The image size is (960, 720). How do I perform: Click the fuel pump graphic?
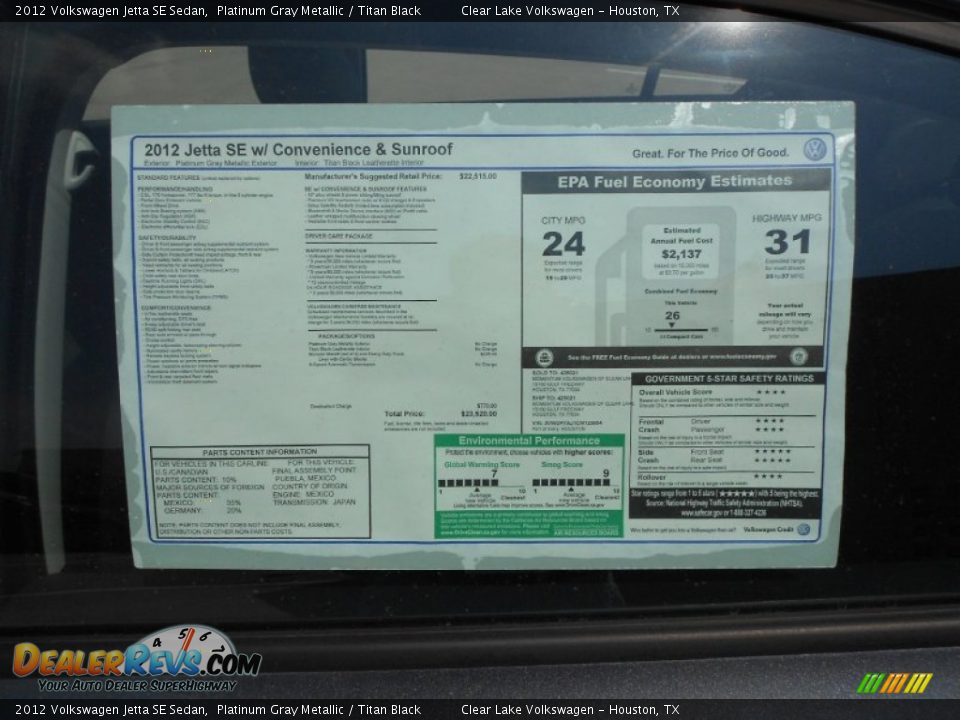[x=665, y=276]
